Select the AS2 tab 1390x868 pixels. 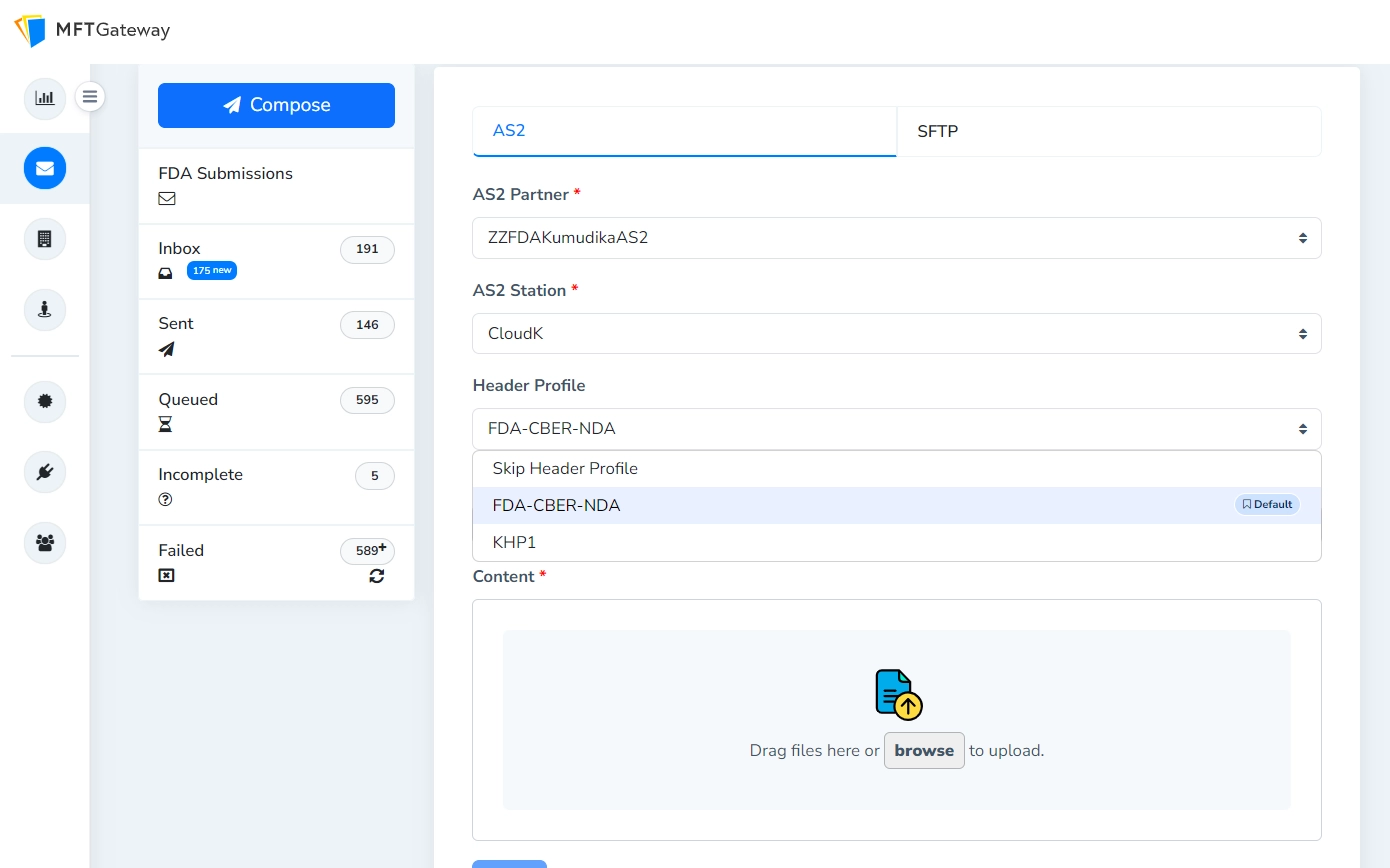684,131
